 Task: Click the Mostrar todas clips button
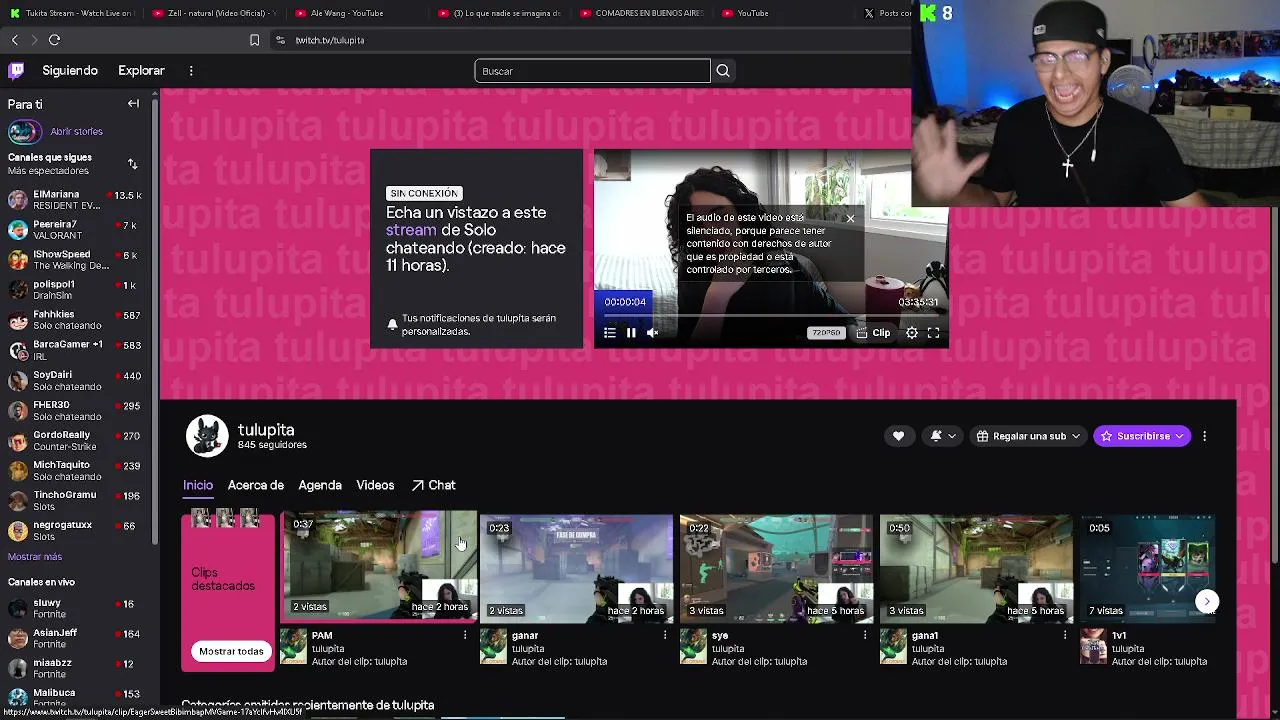tap(231, 651)
